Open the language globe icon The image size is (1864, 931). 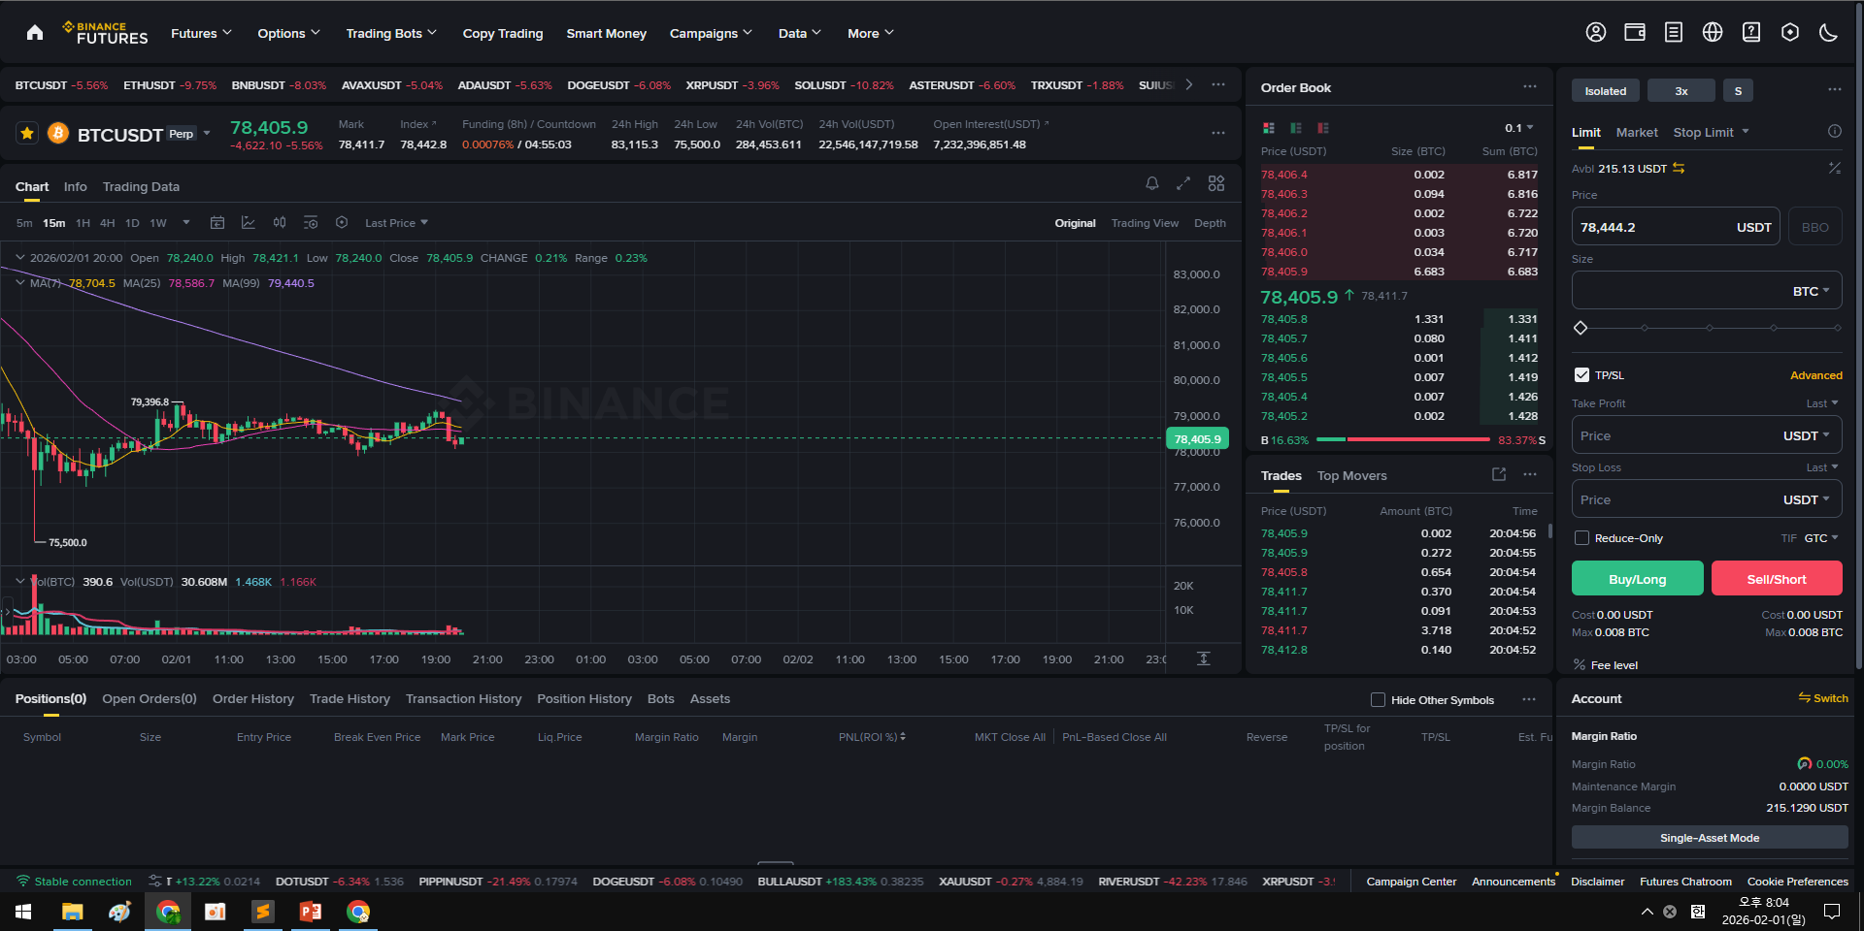[1712, 32]
